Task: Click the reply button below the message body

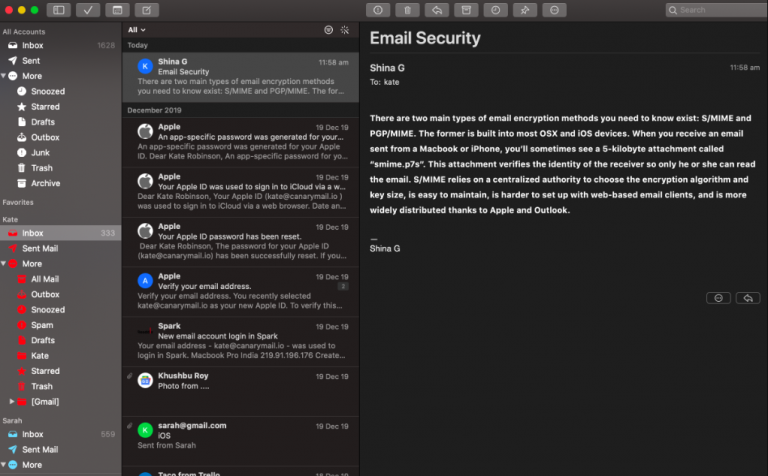Action: (x=746, y=298)
